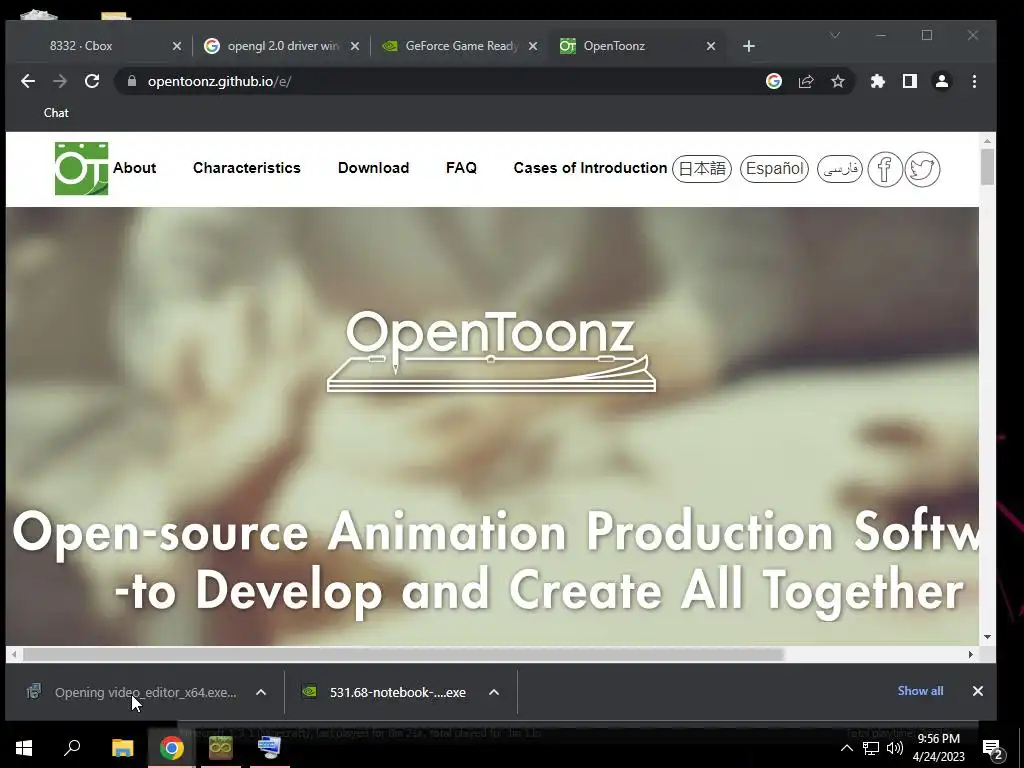Image resolution: width=1024 pixels, height=768 pixels.
Task: View site info via the padlock icon
Action: pos(132,81)
